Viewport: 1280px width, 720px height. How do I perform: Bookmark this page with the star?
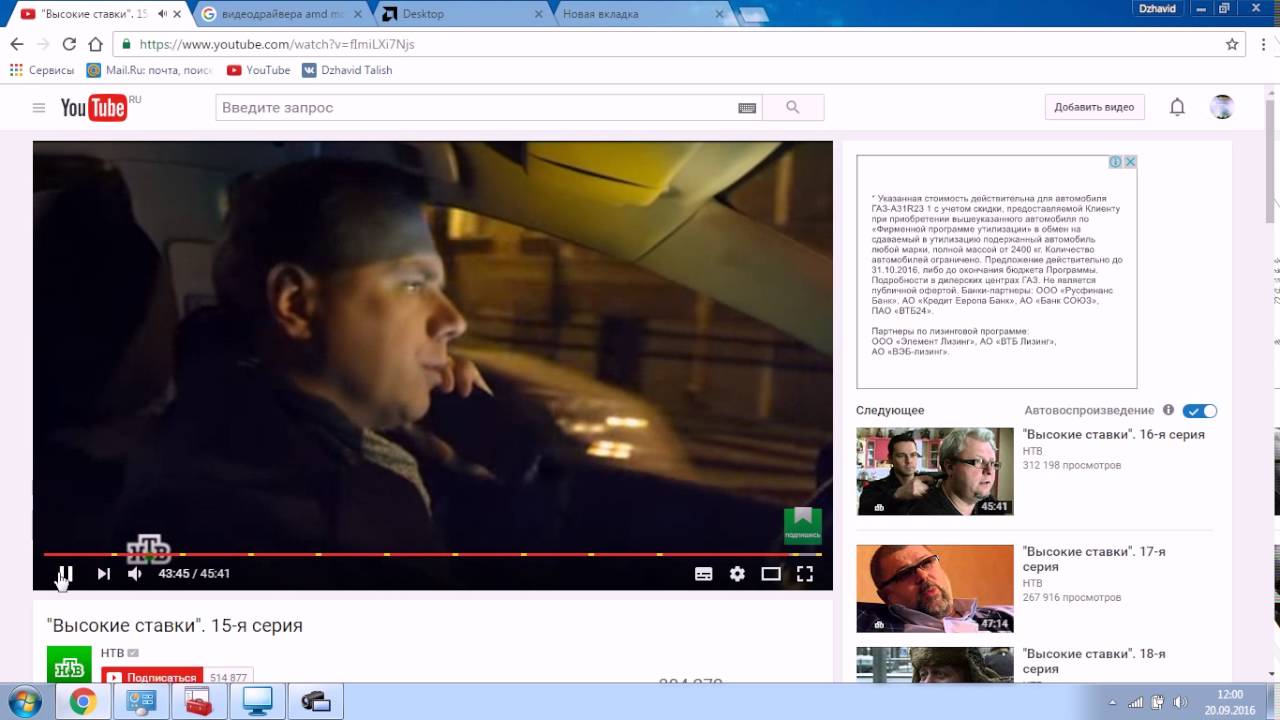point(1232,44)
